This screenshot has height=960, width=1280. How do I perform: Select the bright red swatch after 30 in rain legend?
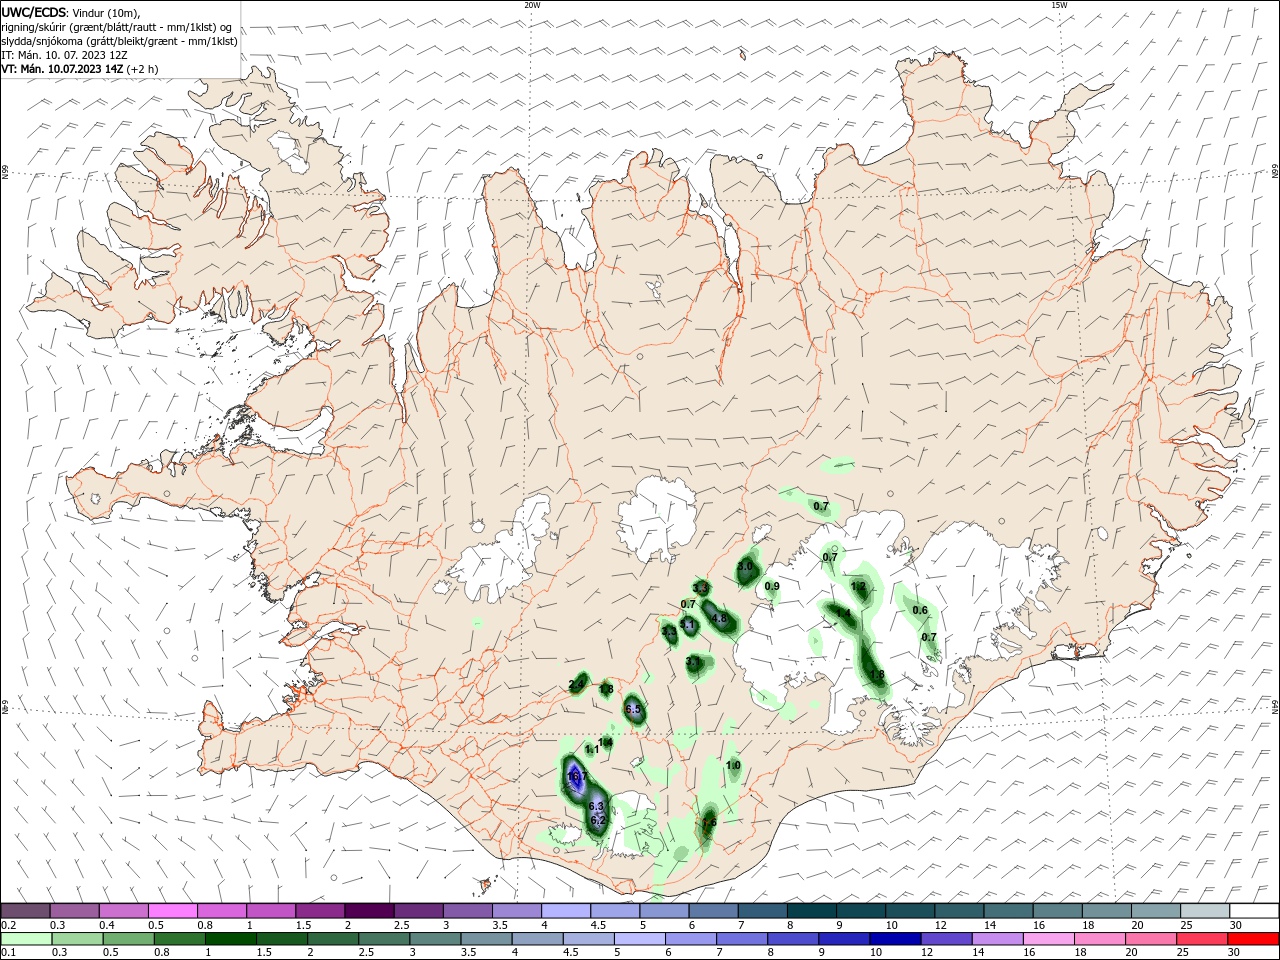(1254, 939)
